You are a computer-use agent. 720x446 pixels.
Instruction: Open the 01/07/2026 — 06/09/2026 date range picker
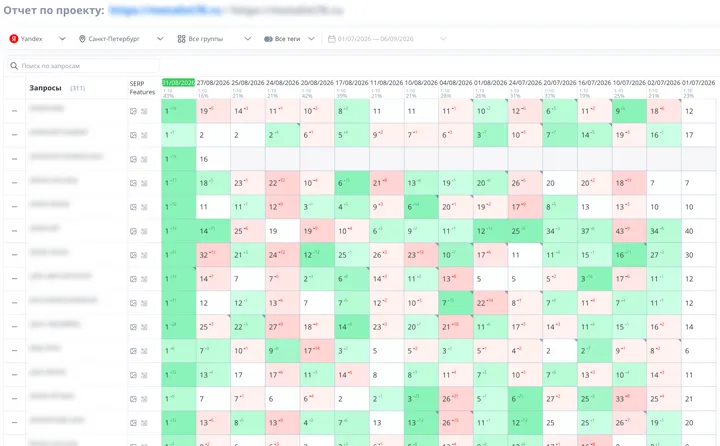click(387, 39)
